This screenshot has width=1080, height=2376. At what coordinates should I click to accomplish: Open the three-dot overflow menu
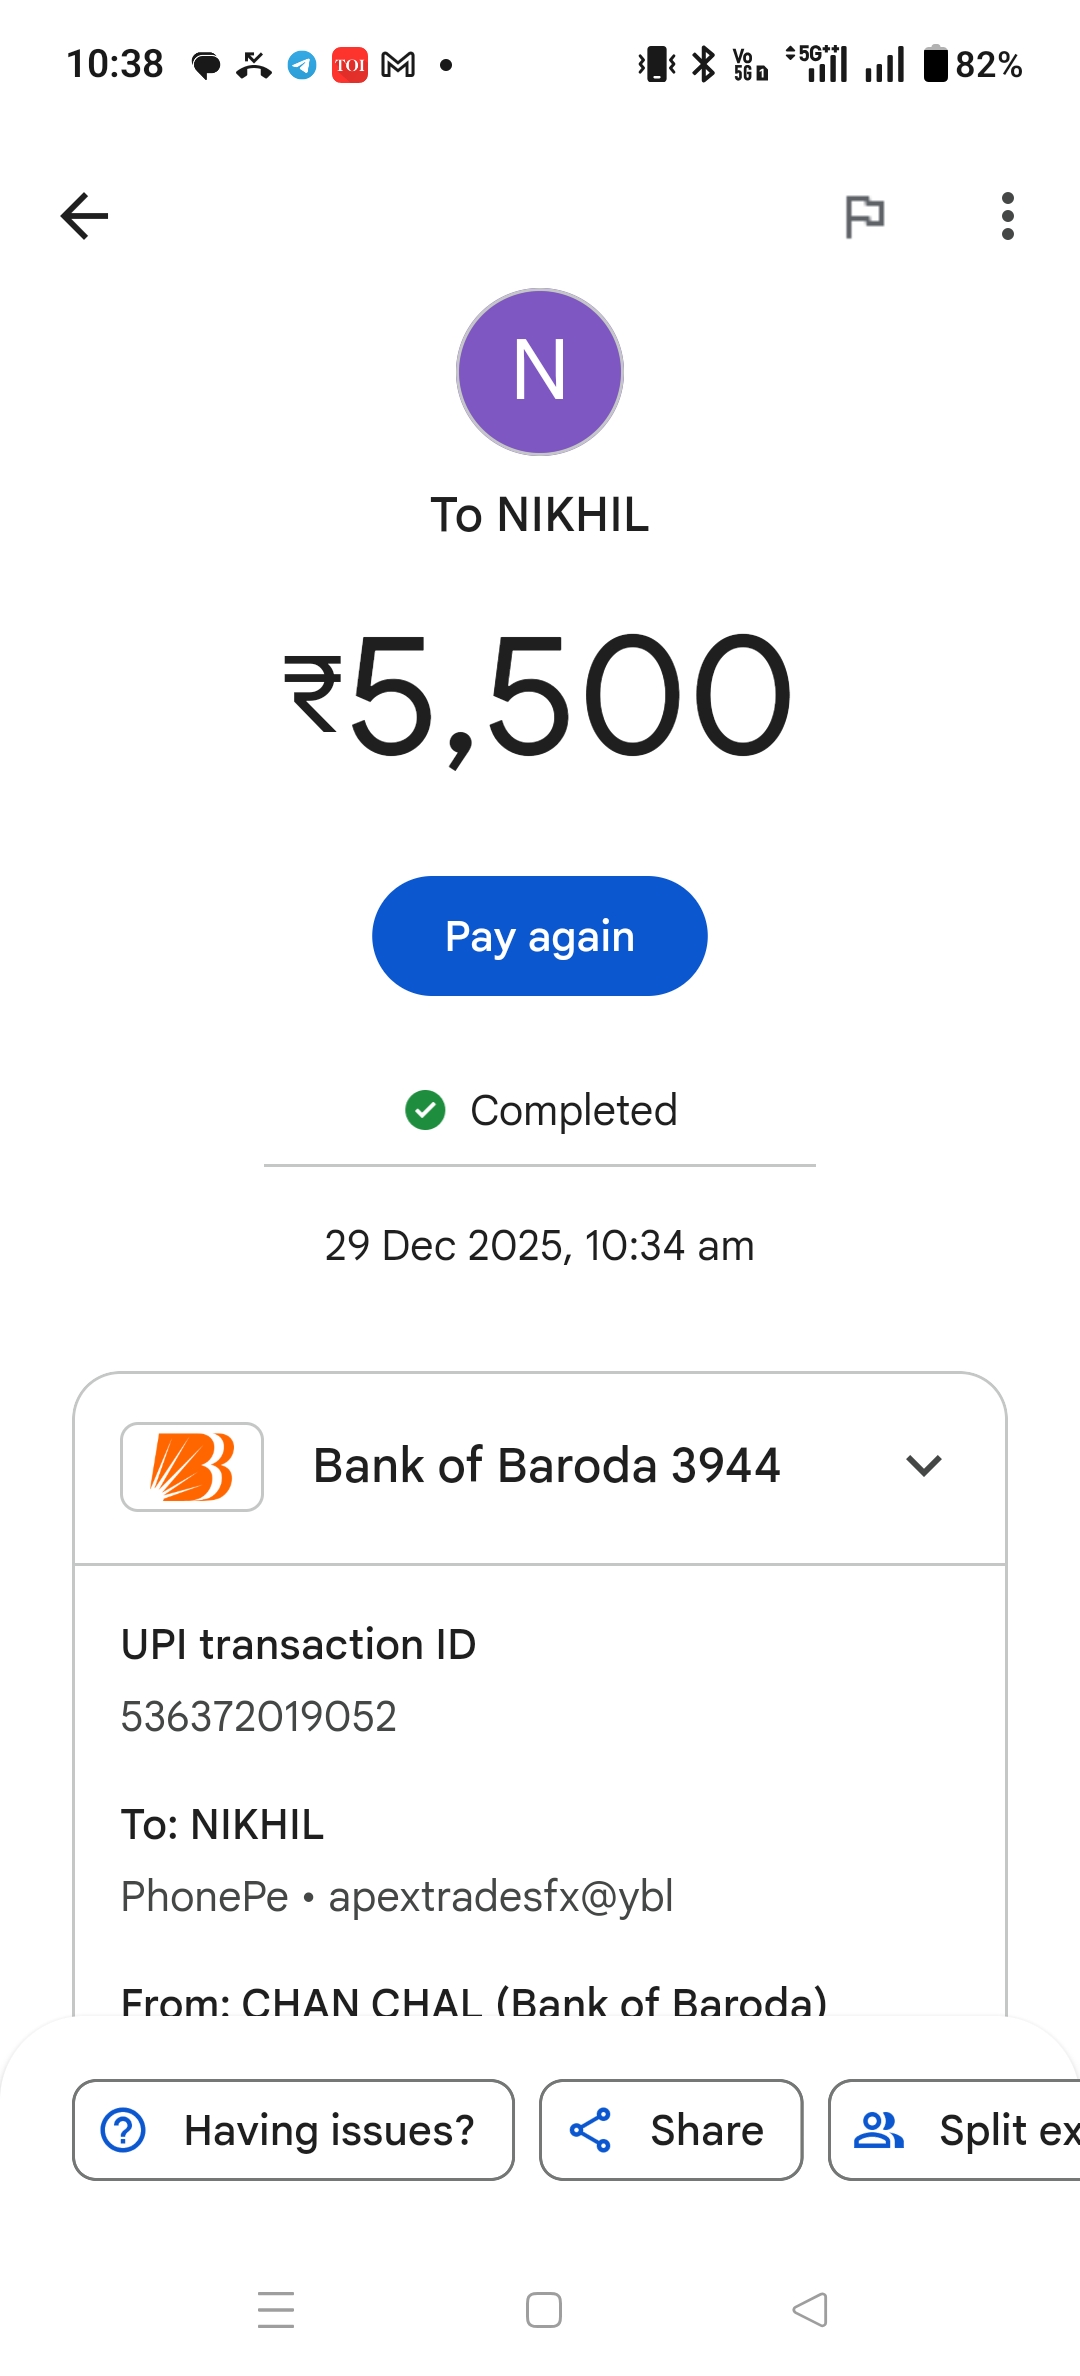1007,216
